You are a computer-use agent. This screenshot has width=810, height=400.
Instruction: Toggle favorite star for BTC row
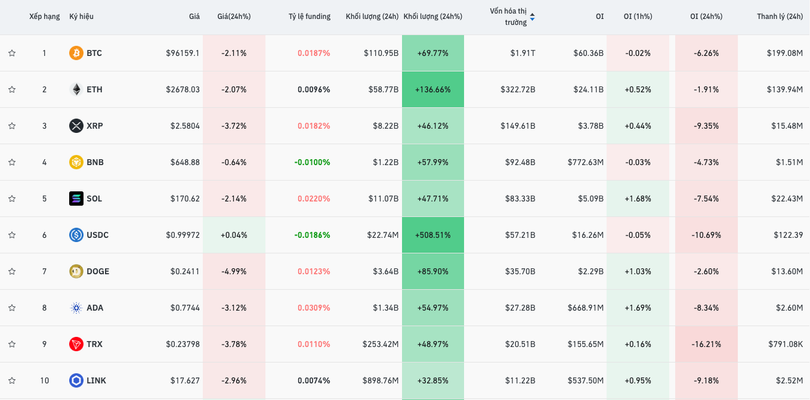(12, 53)
